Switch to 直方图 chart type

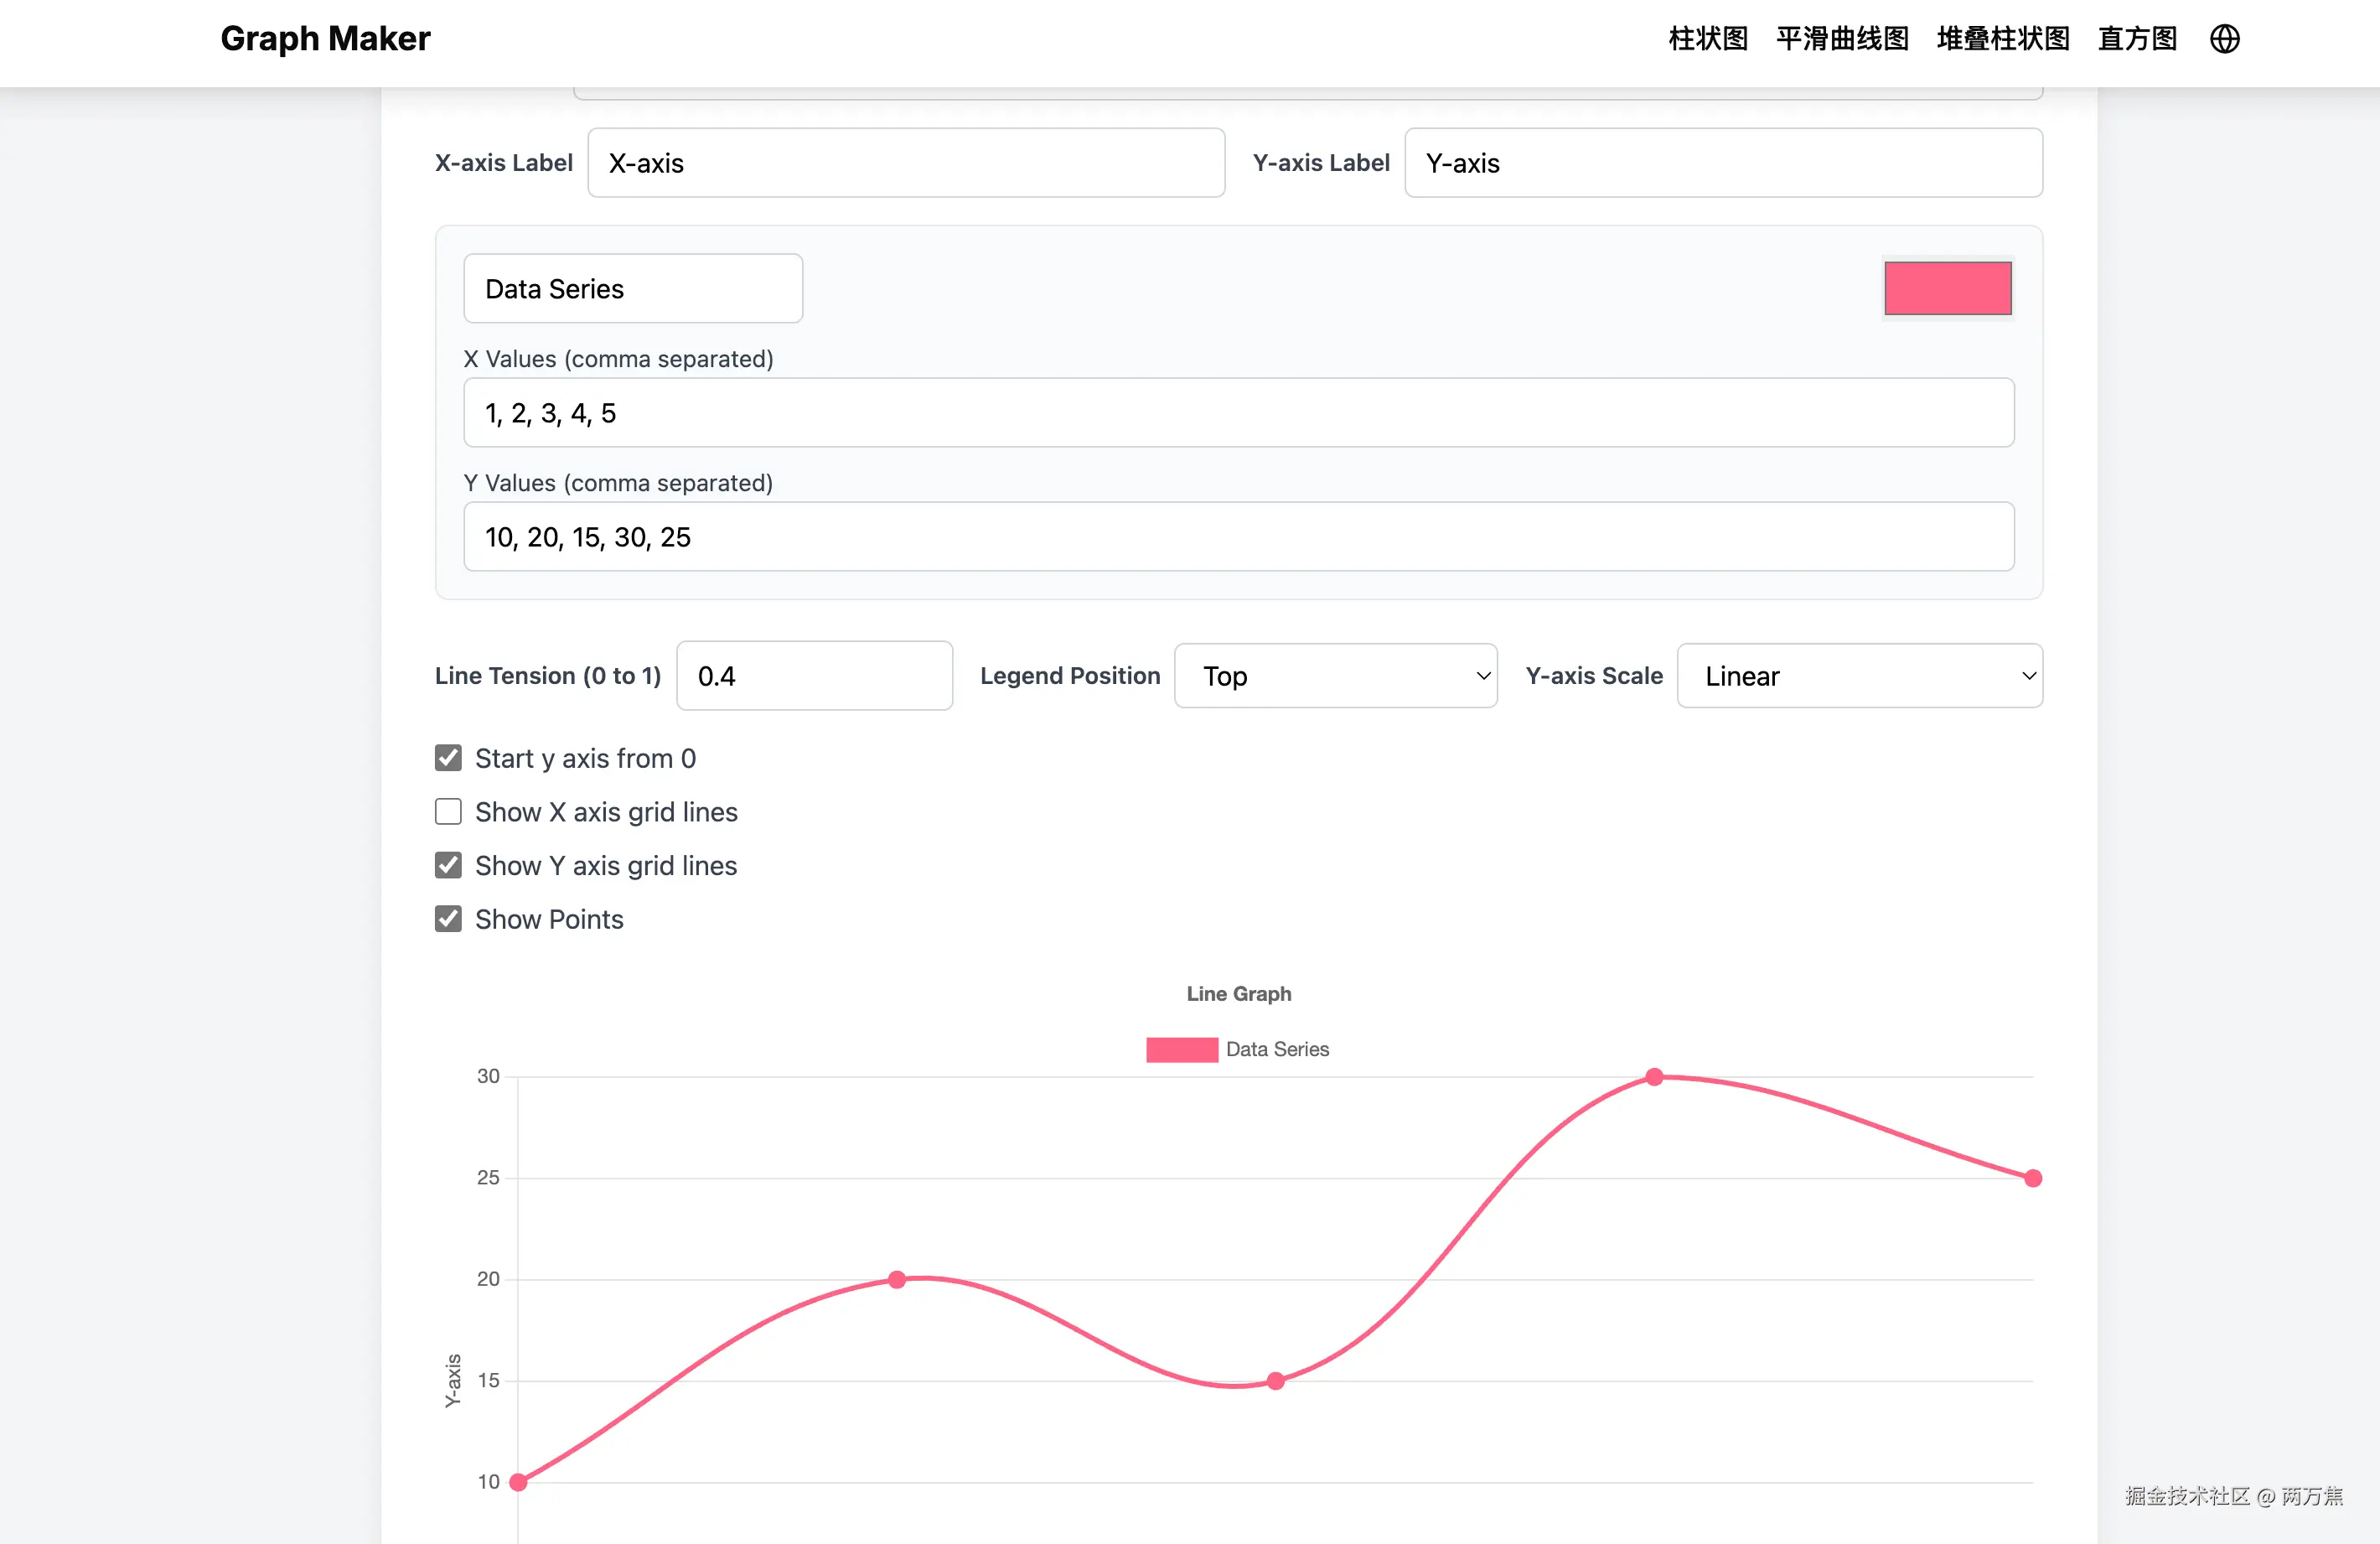coord(2135,39)
